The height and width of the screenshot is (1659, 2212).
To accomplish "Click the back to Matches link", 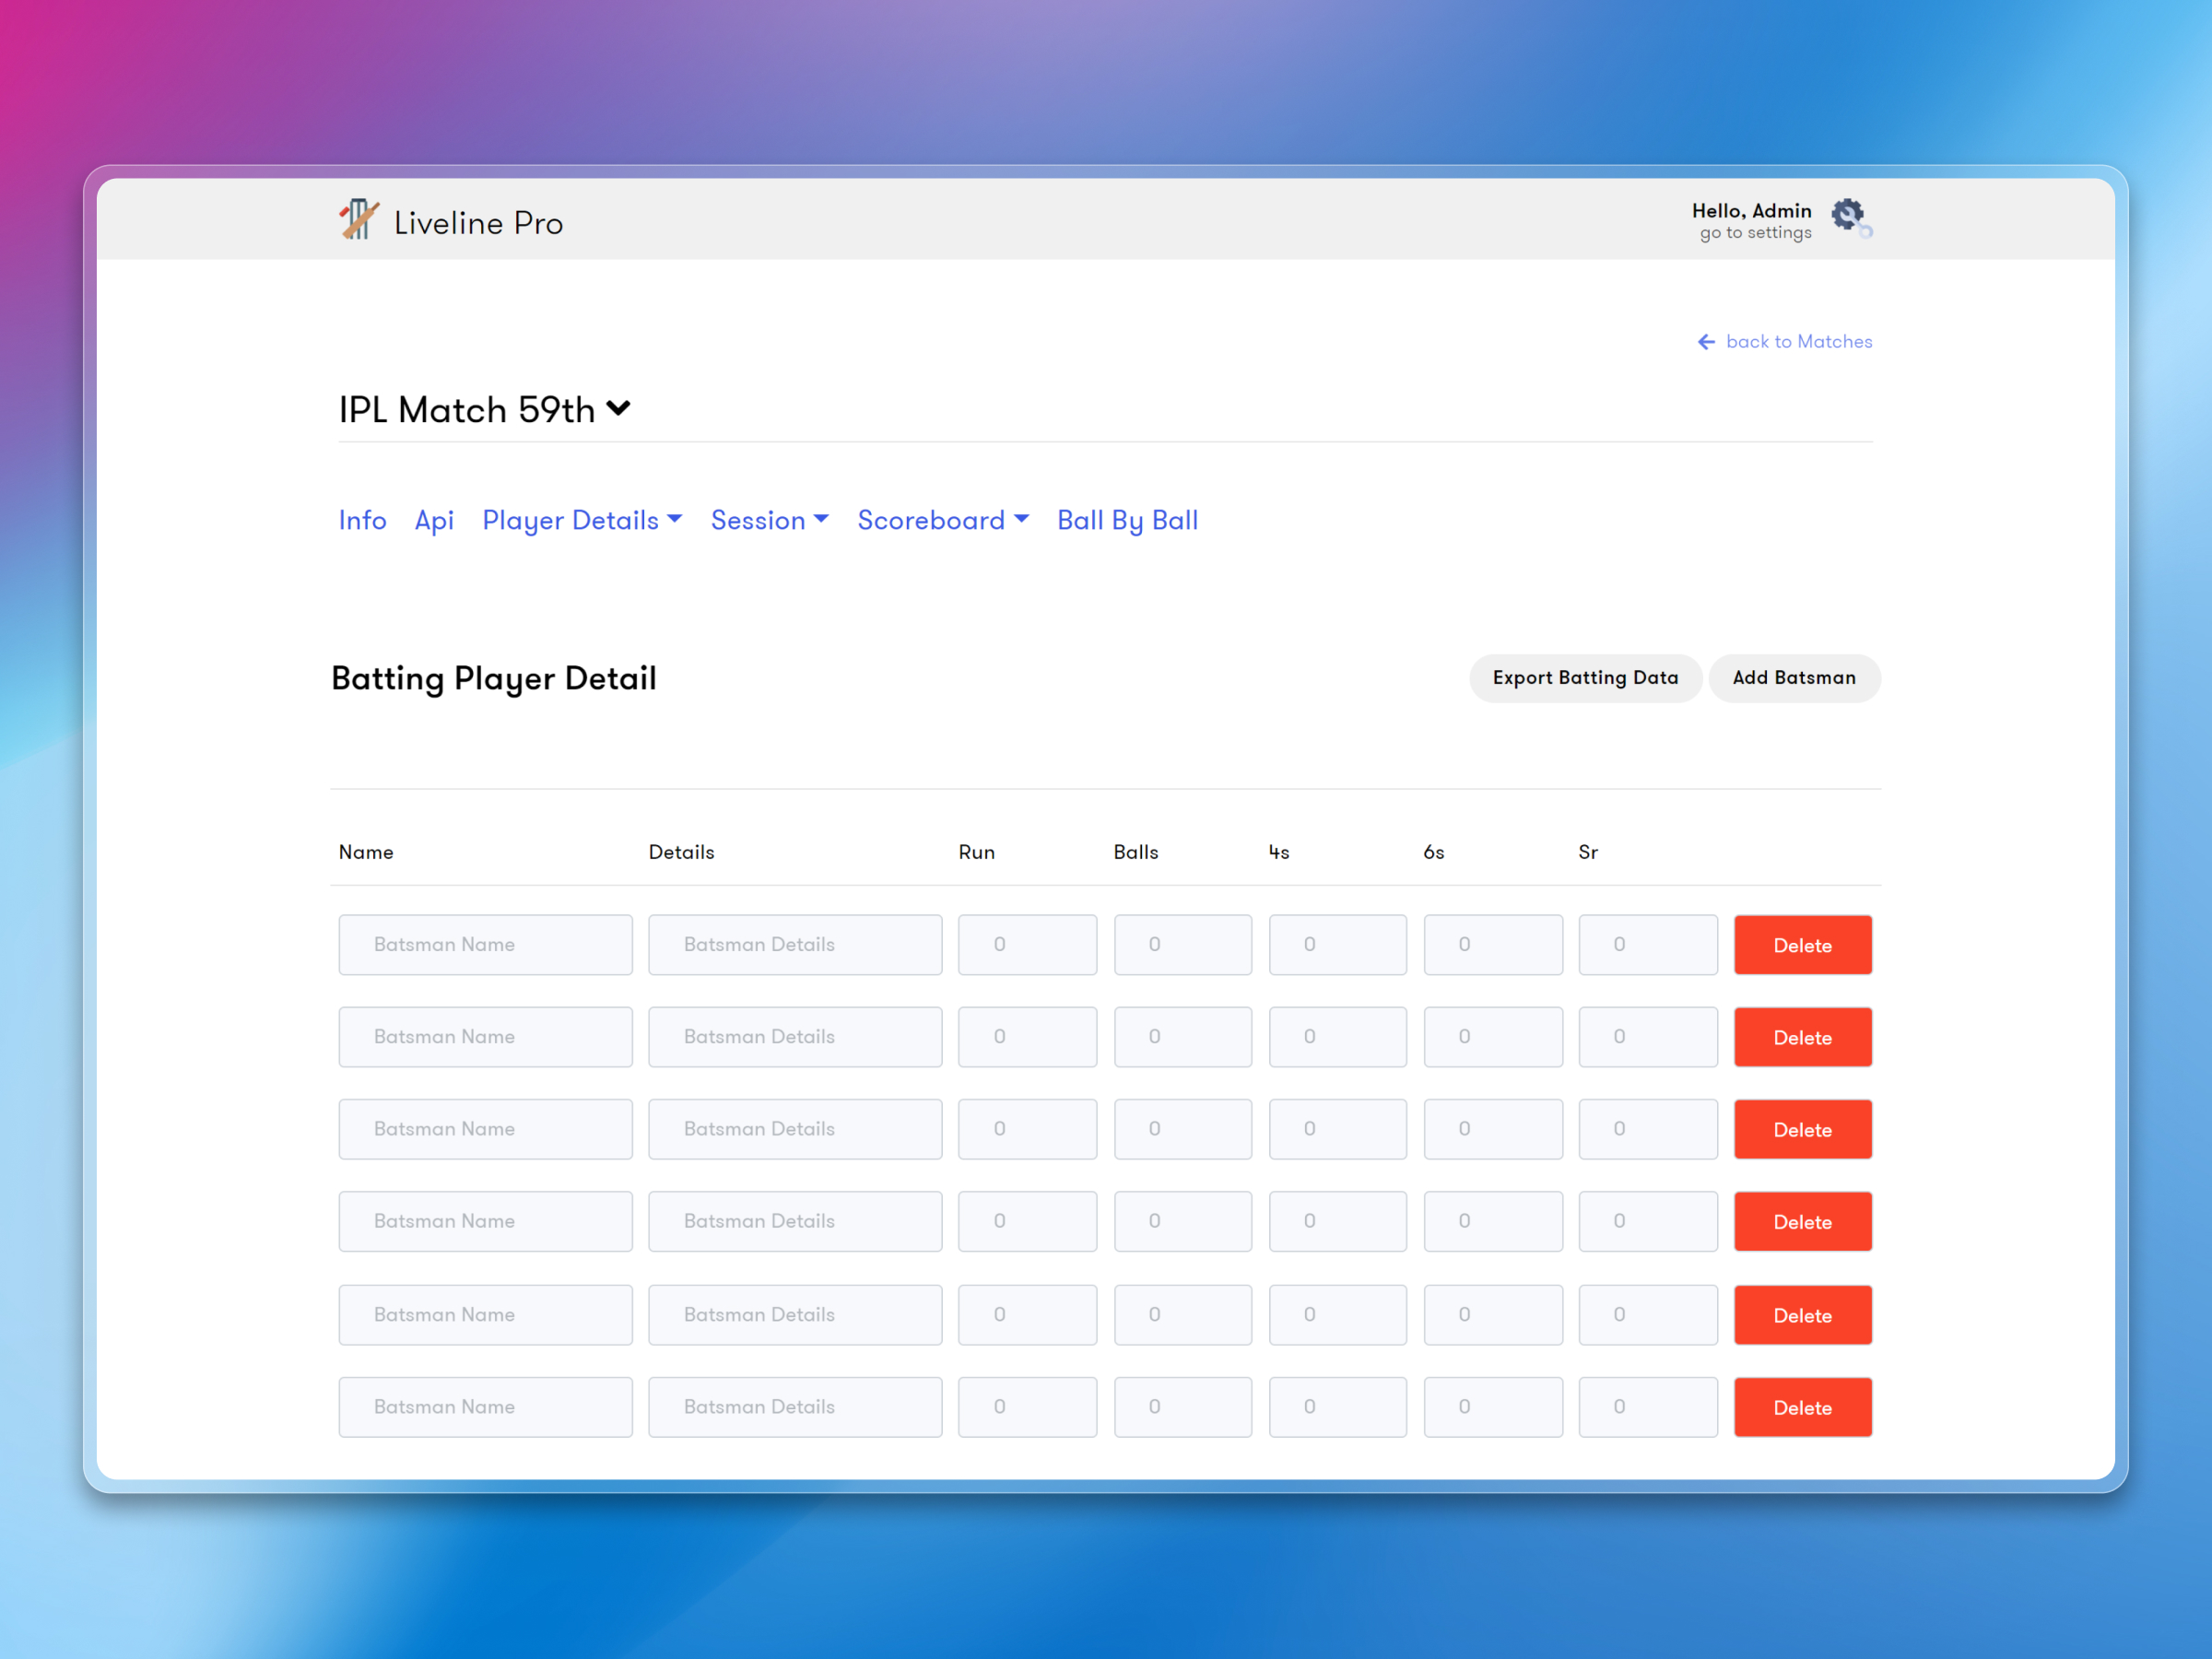I will coord(1798,341).
